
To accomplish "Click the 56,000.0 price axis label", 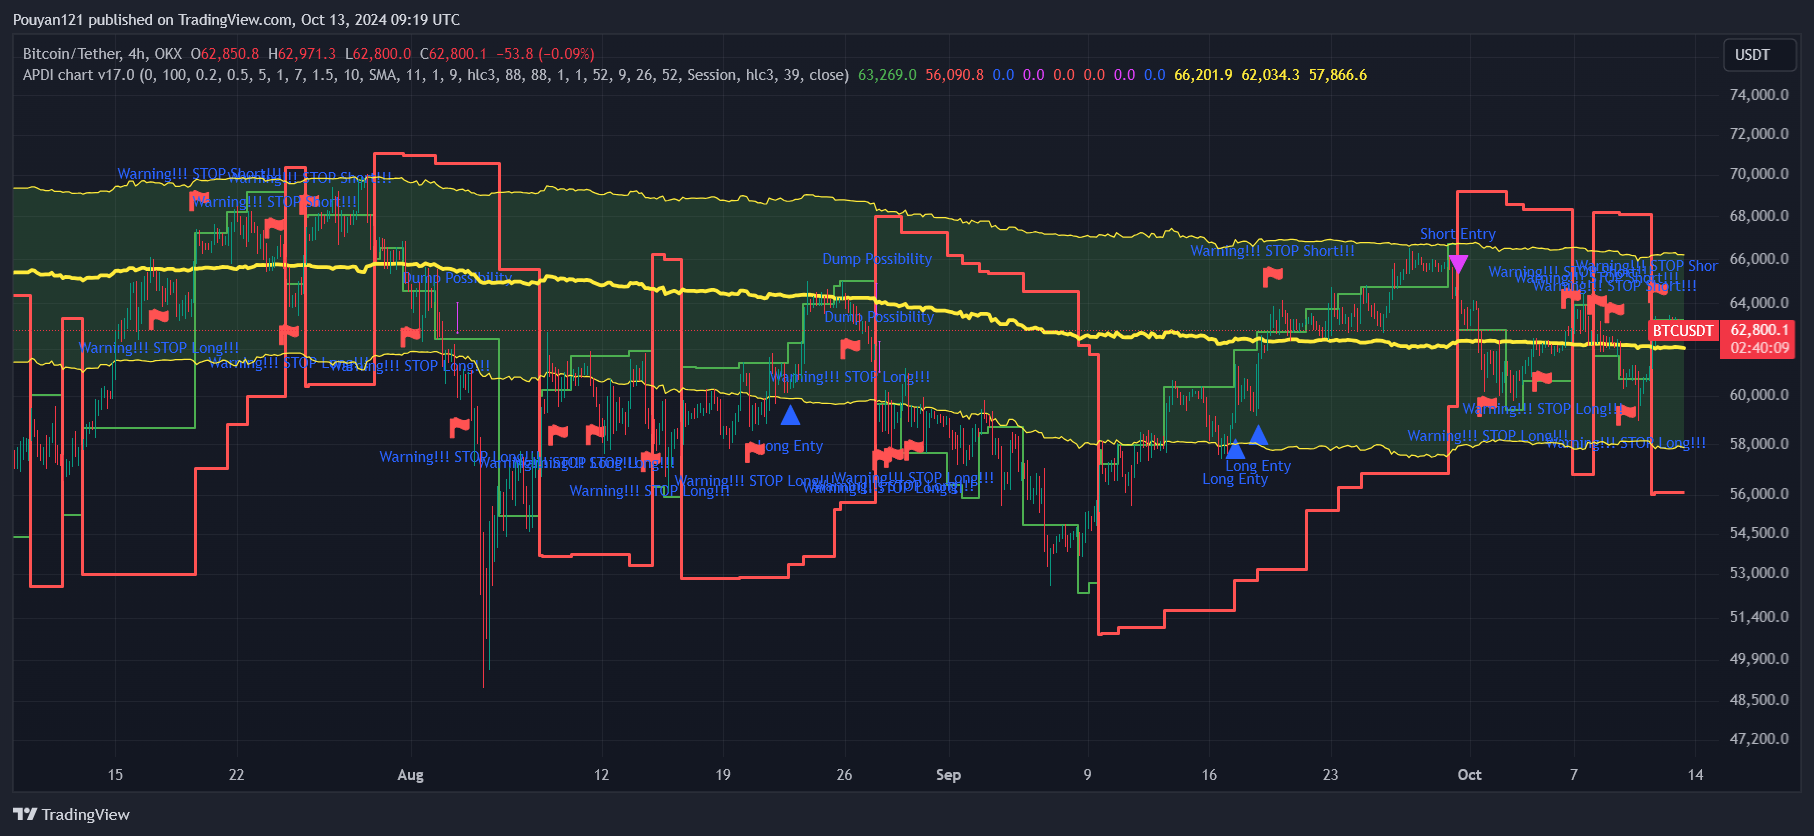I will [x=1759, y=494].
